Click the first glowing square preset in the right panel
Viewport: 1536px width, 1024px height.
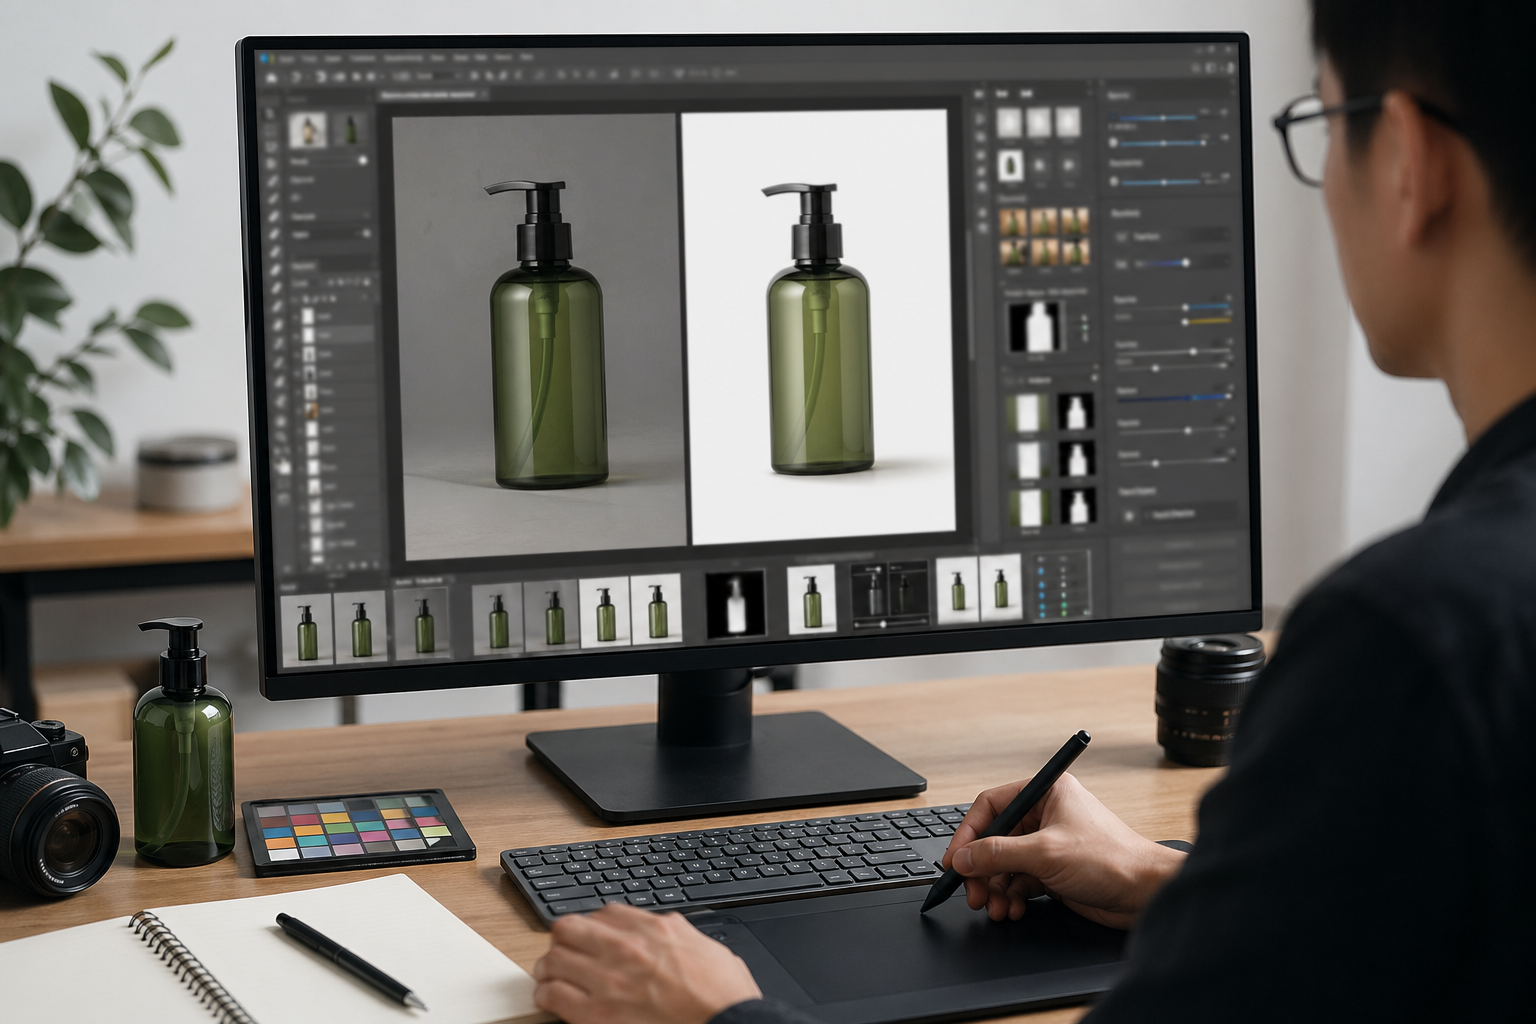click(1010, 122)
